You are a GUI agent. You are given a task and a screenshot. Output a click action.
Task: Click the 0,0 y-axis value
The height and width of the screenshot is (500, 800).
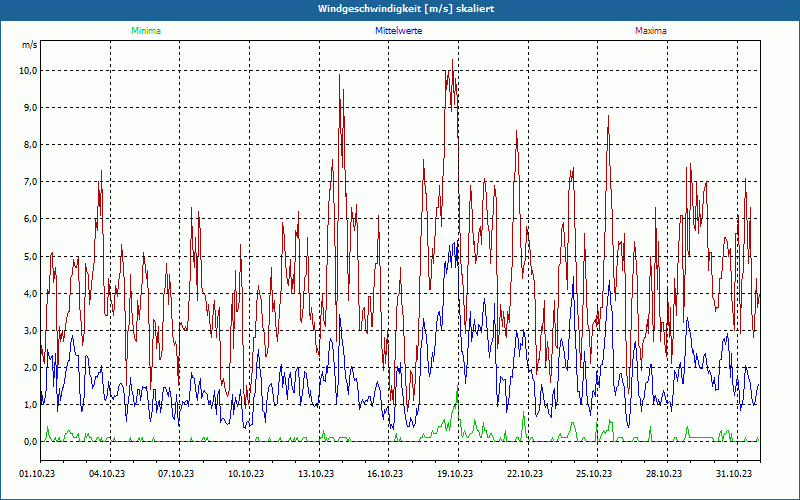click(x=31, y=442)
